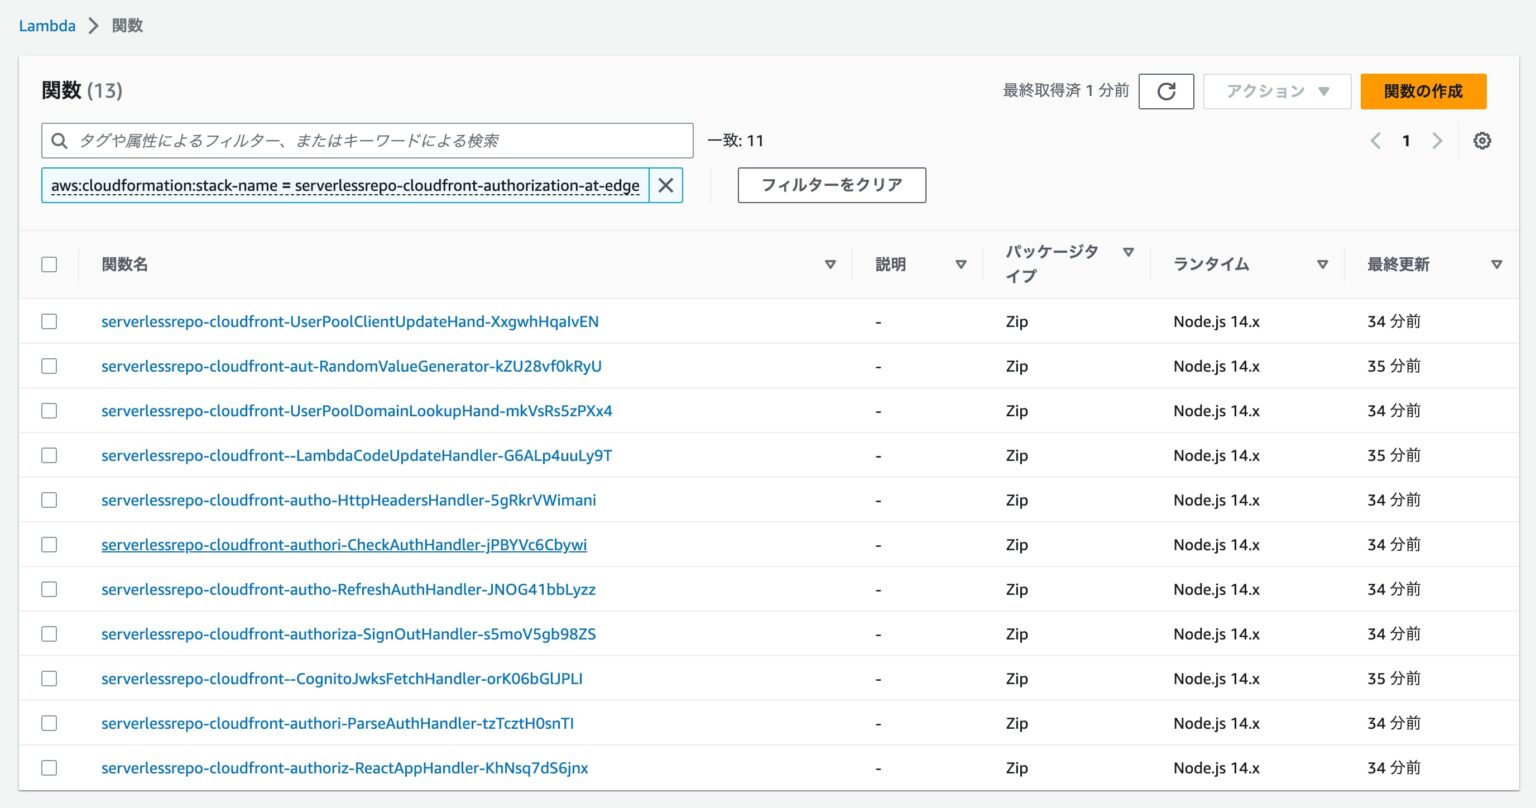Select all functions with the header checkbox
The image size is (1536, 808).
(49, 264)
